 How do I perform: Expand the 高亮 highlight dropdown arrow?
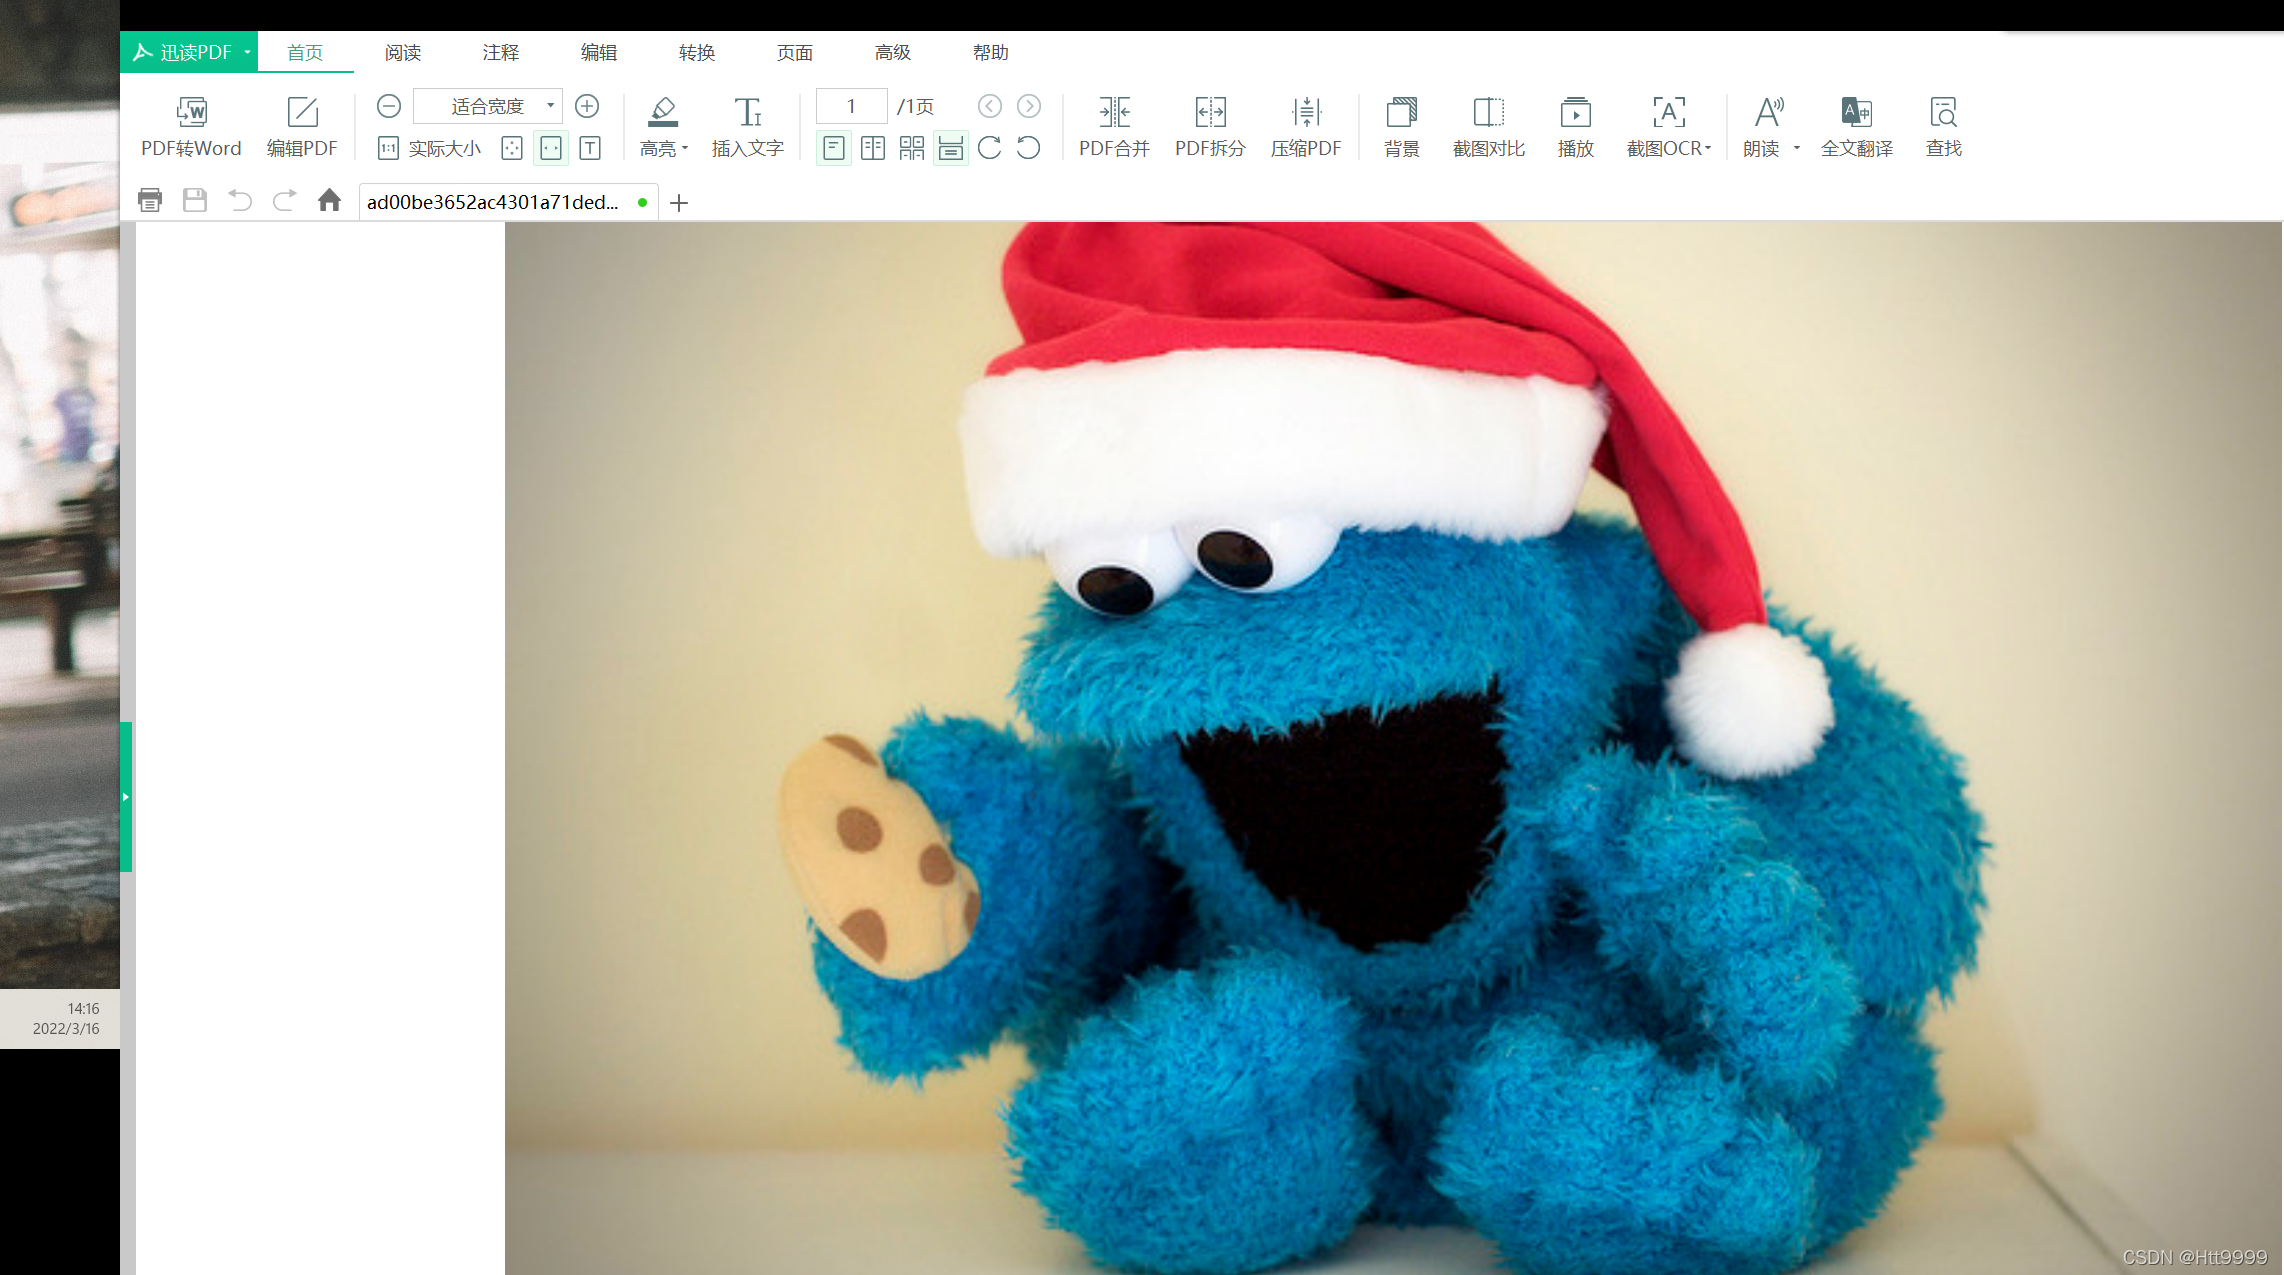685,149
